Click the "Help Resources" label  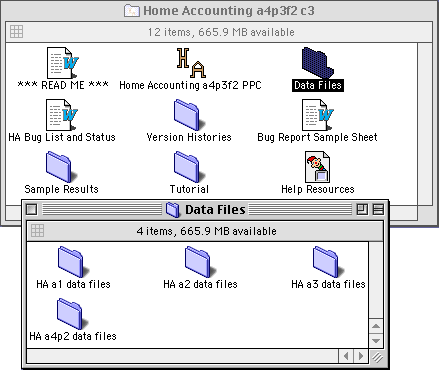pos(318,189)
